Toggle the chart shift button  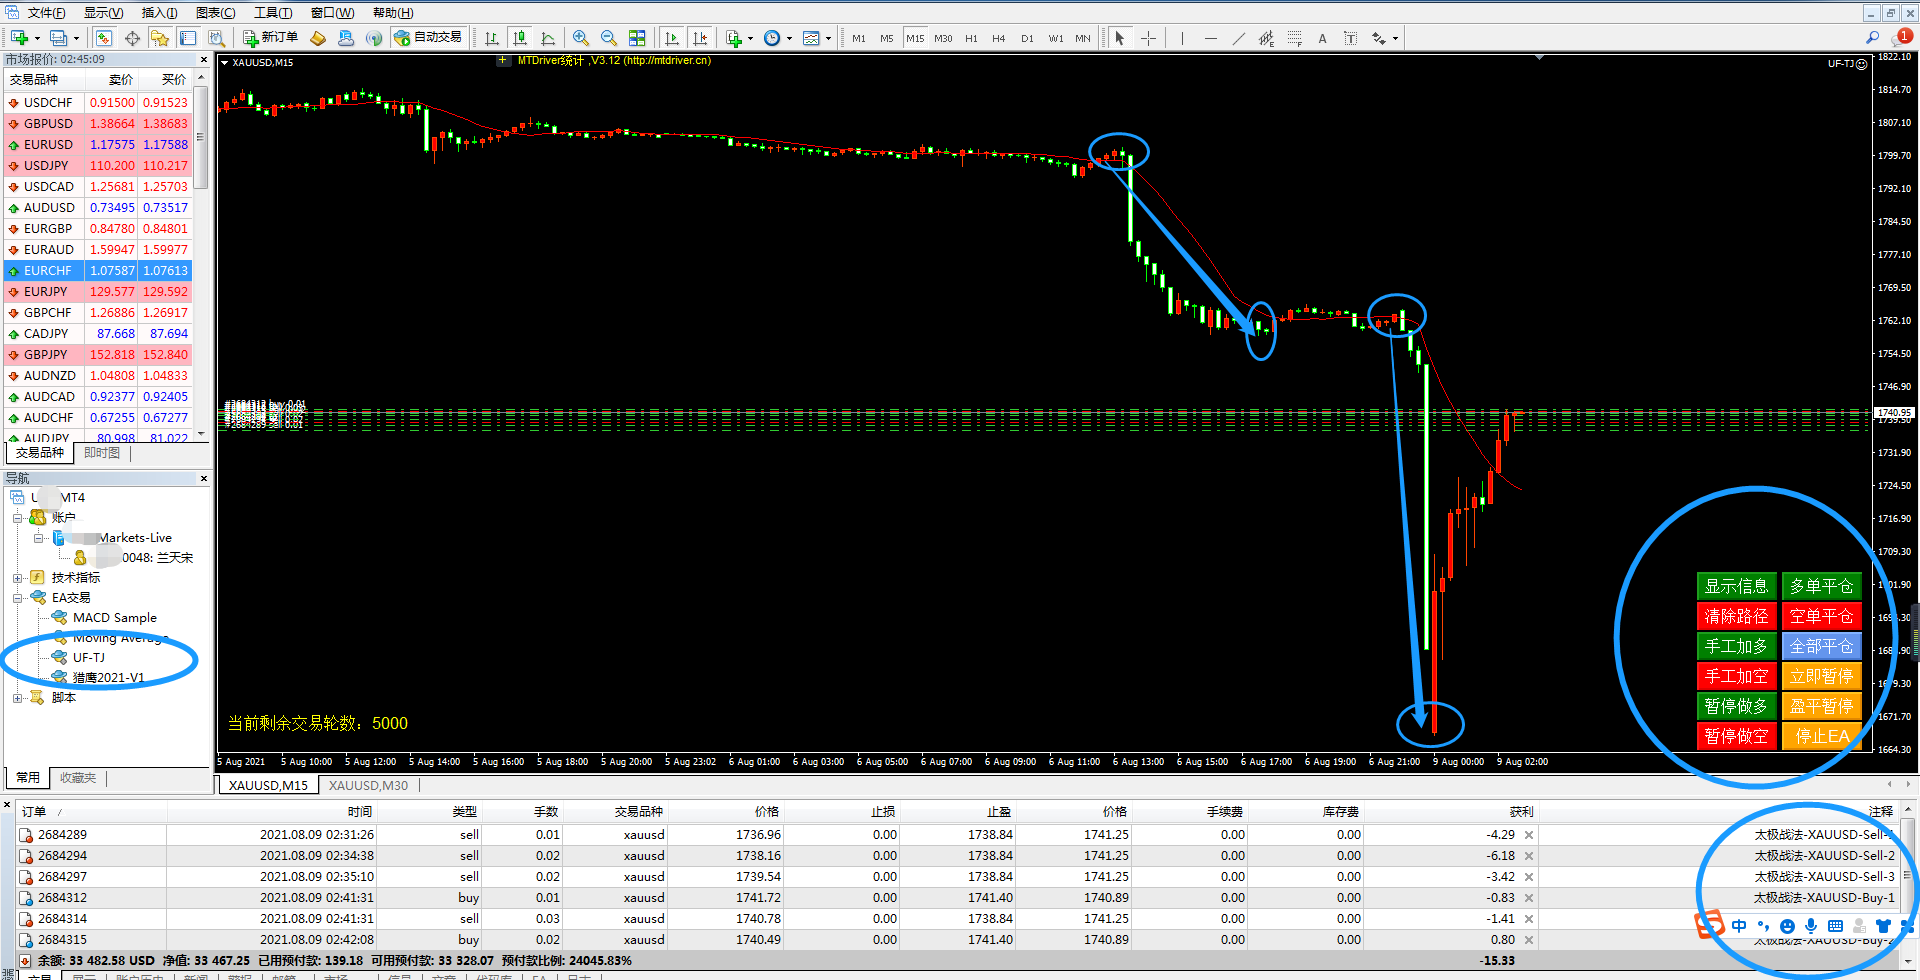point(700,38)
